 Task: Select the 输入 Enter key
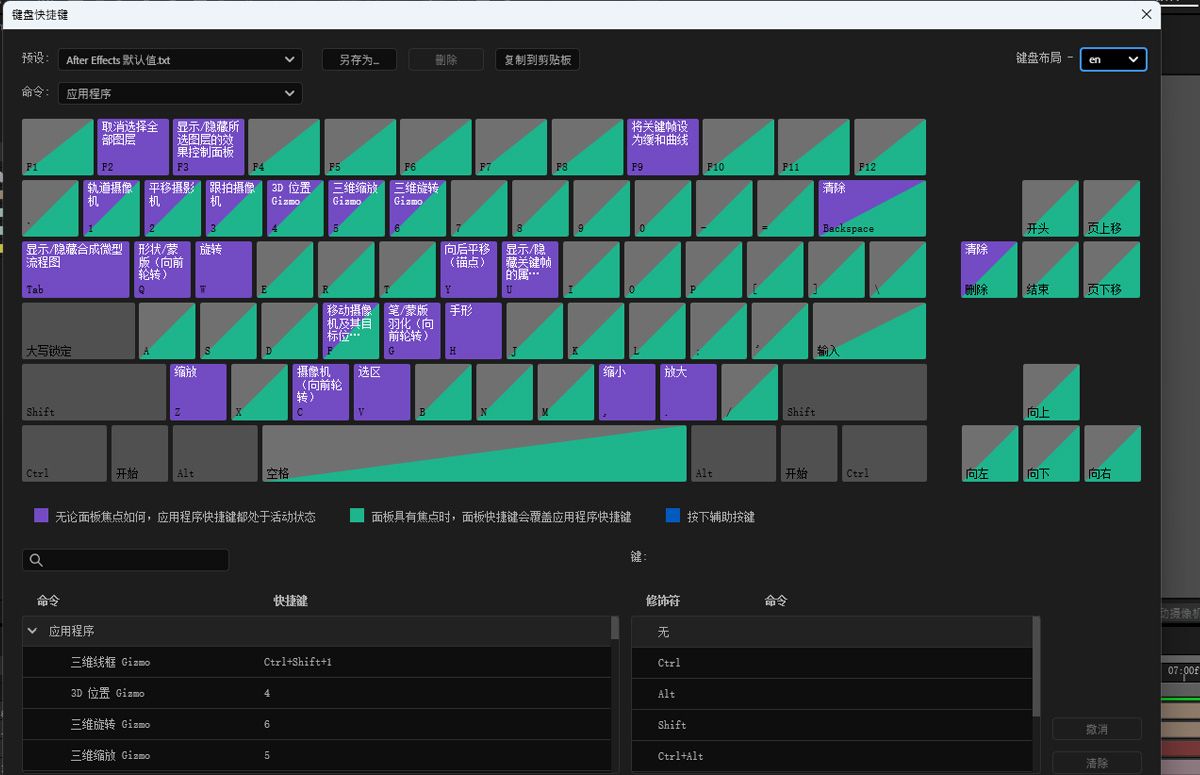click(x=869, y=330)
